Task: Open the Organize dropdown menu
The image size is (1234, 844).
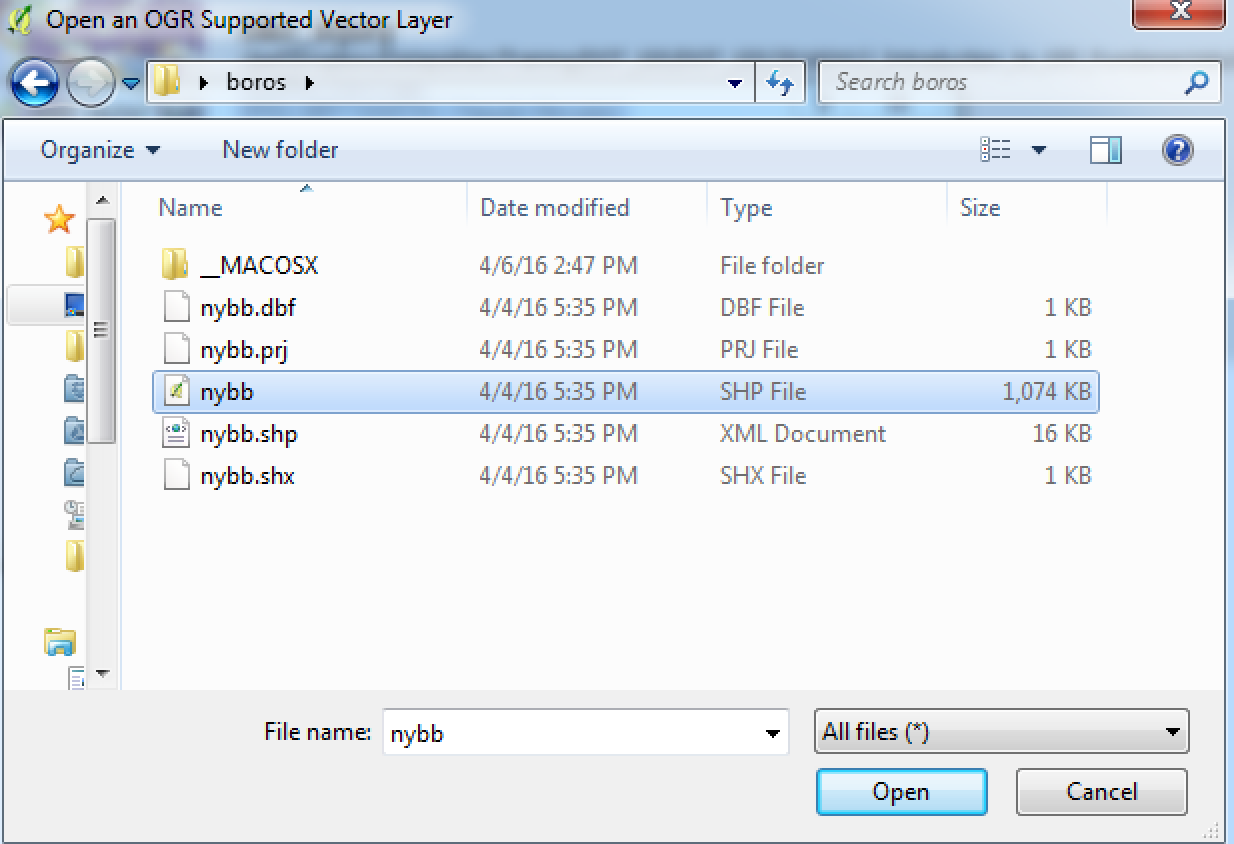Action: pyautogui.click(x=99, y=150)
